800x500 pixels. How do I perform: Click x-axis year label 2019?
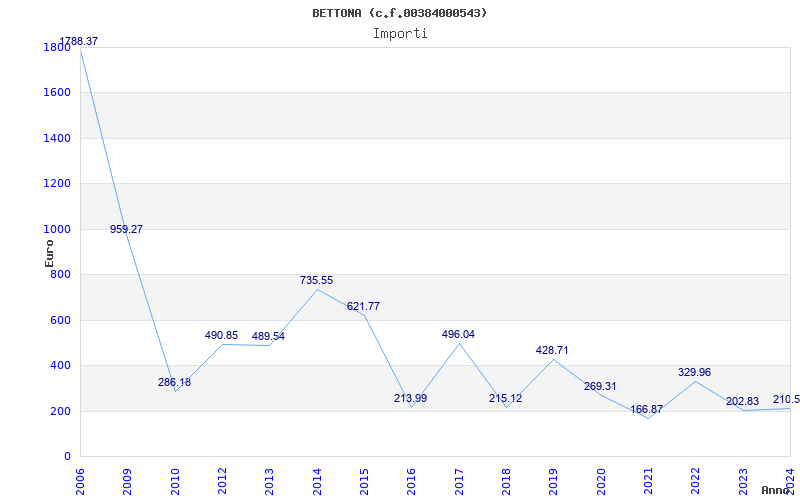(x=554, y=481)
